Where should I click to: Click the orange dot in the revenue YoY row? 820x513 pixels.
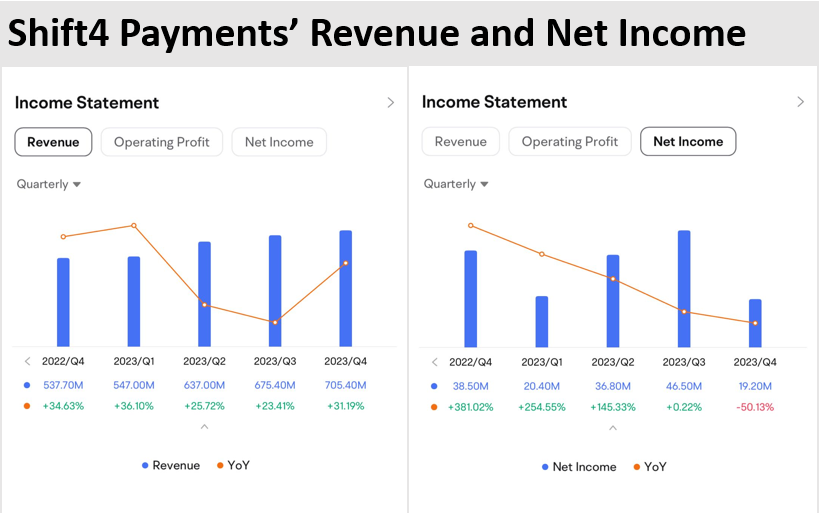27,406
